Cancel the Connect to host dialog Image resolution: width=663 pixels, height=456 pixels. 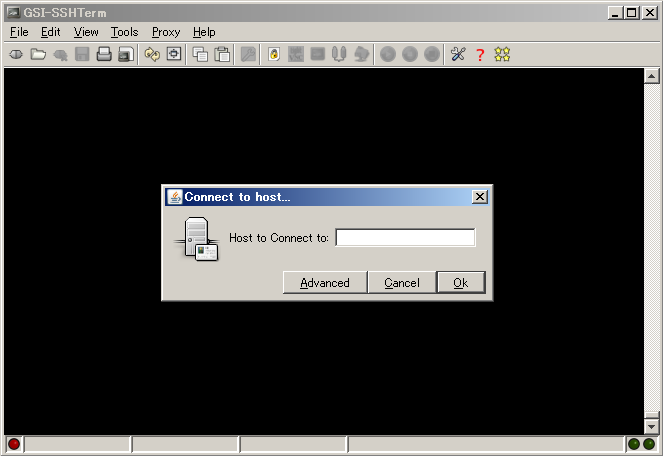pyautogui.click(x=402, y=283)
